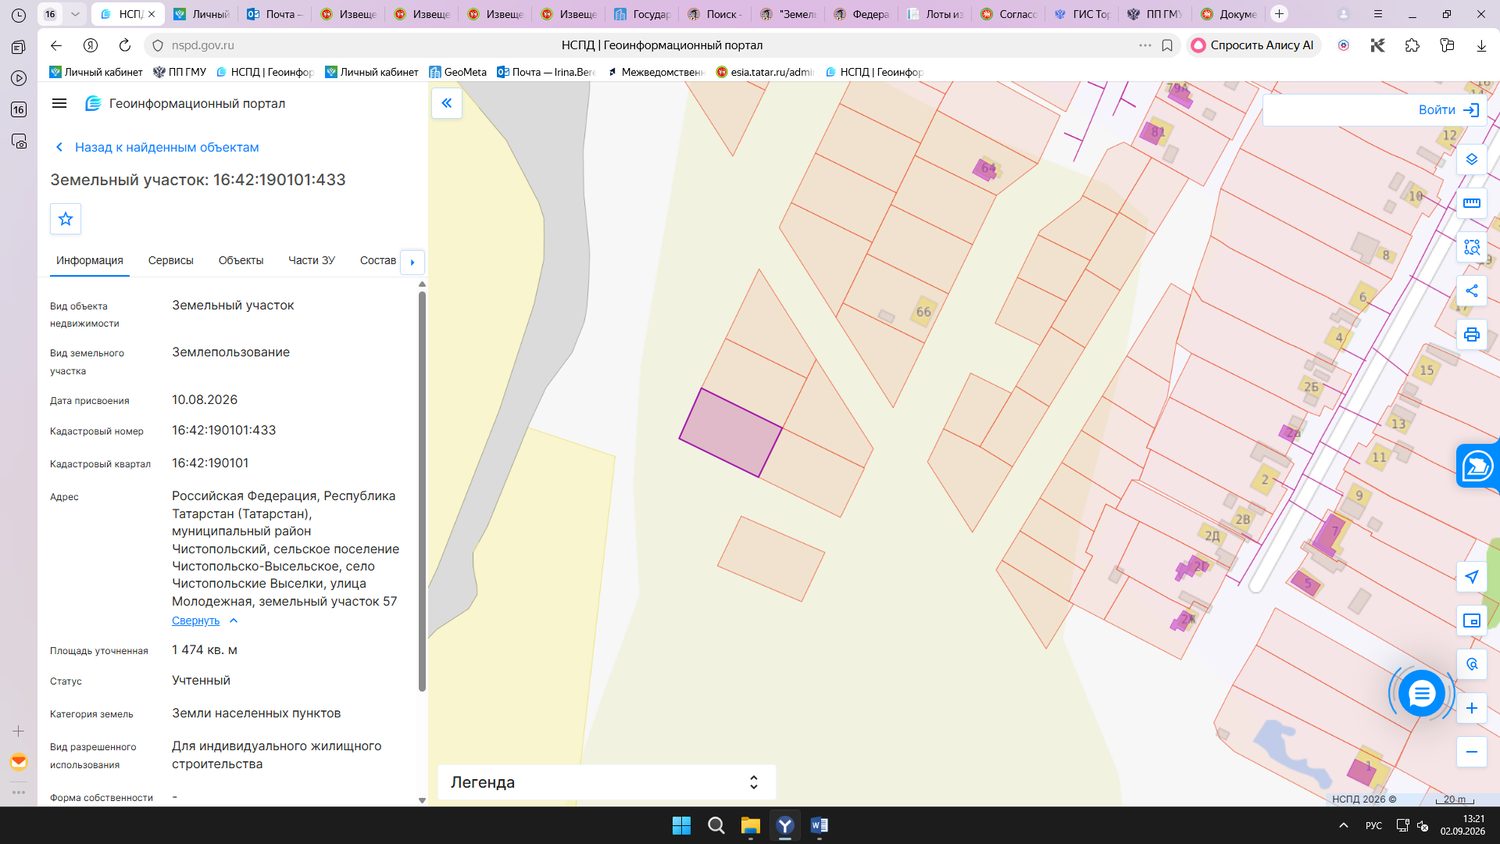Collapse address with Свернуть link

[x=196, y=621]
